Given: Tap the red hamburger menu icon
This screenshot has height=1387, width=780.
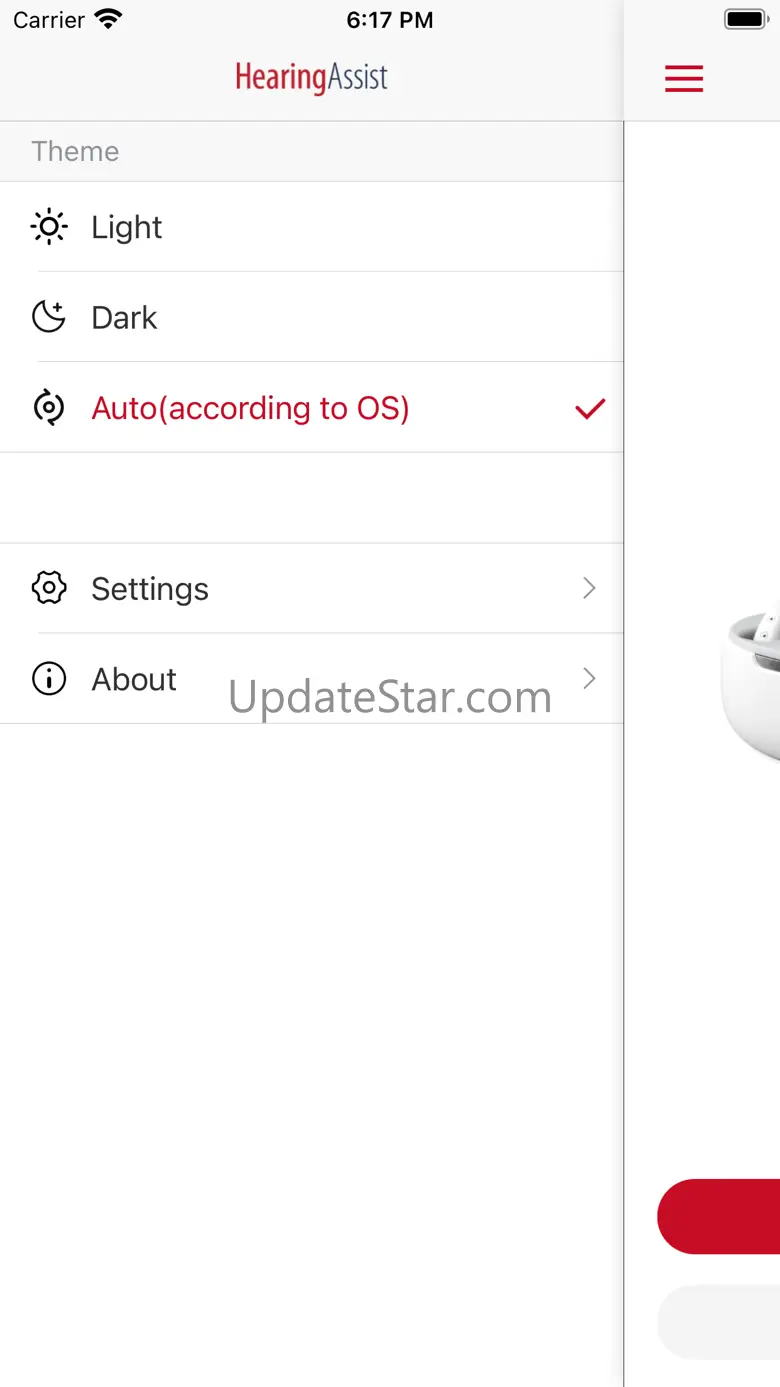Looking at the screenshot, I should click(684, 78).
